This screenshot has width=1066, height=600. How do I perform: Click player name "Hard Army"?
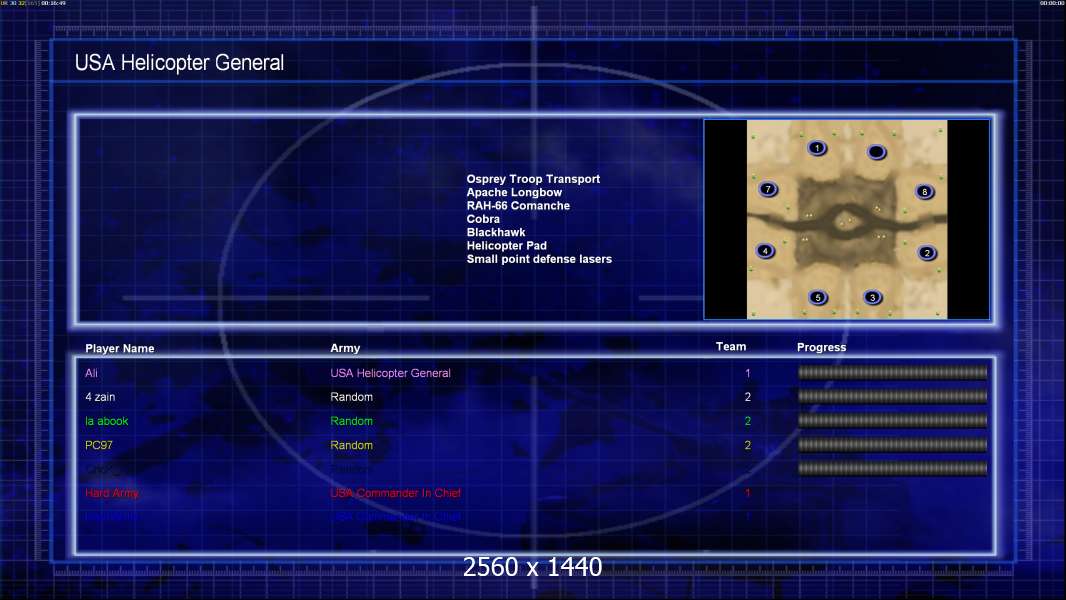(x=111, y=493)
